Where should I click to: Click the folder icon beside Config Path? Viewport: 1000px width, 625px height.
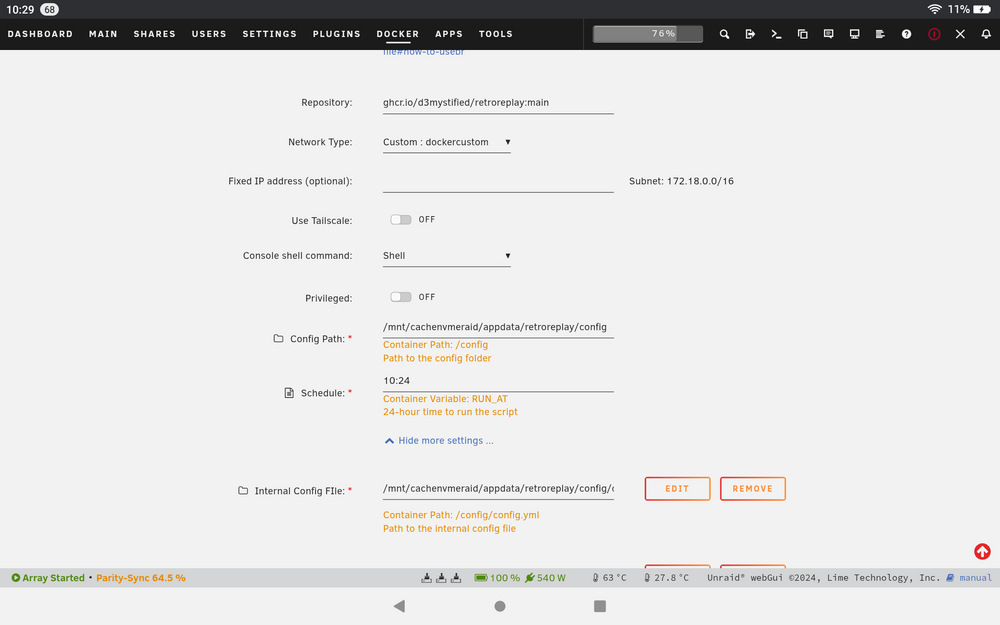(278, 338)
